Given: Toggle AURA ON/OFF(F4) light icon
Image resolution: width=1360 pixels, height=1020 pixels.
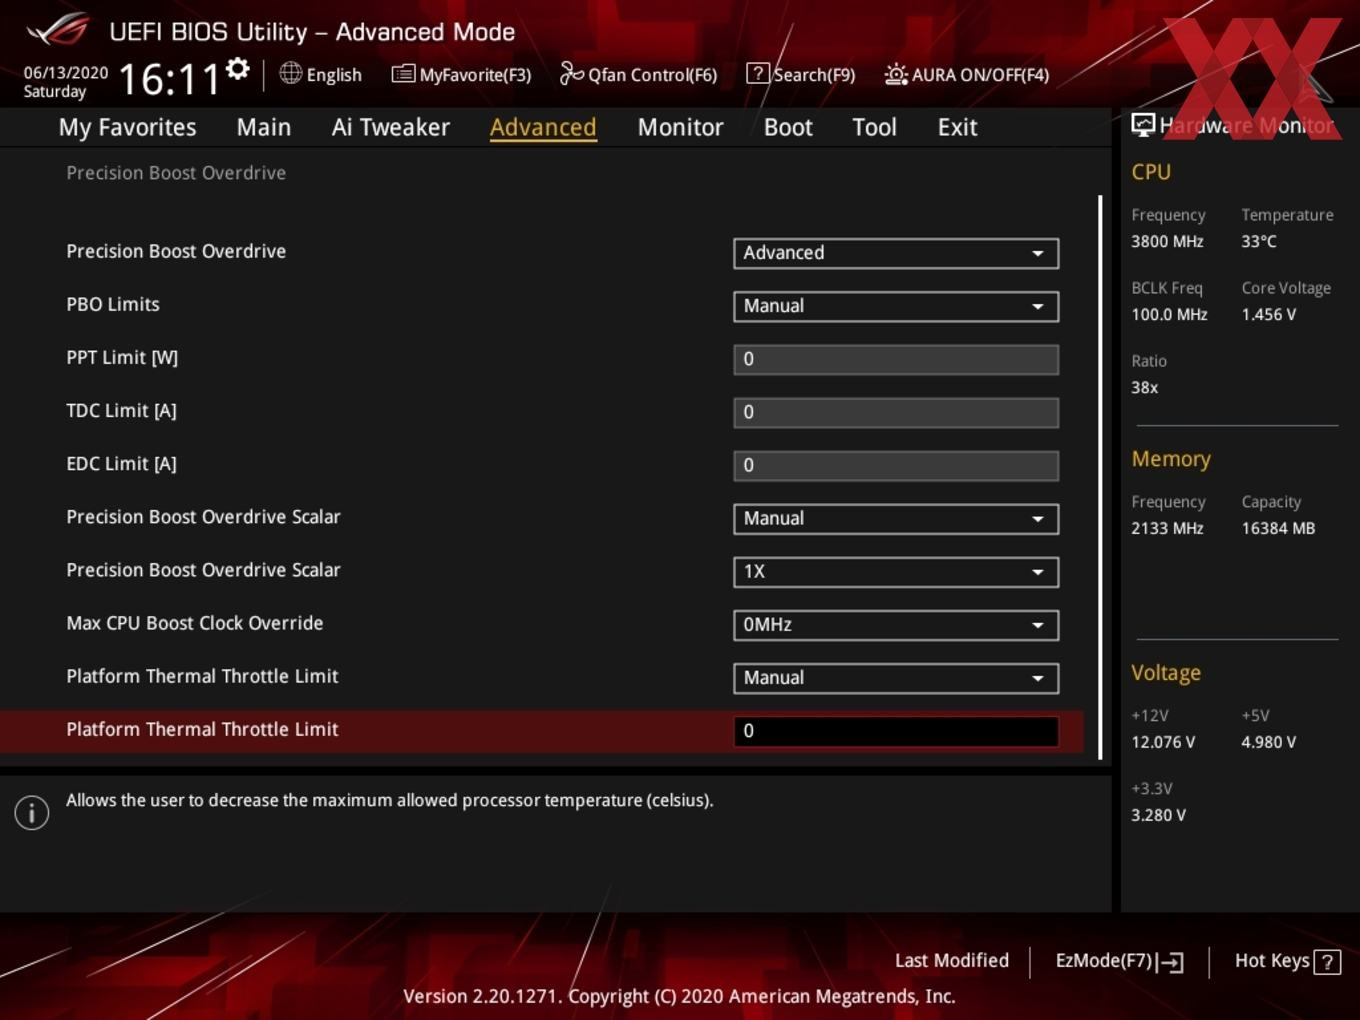Looking at the screenshot, I should [x=896, y=74].
